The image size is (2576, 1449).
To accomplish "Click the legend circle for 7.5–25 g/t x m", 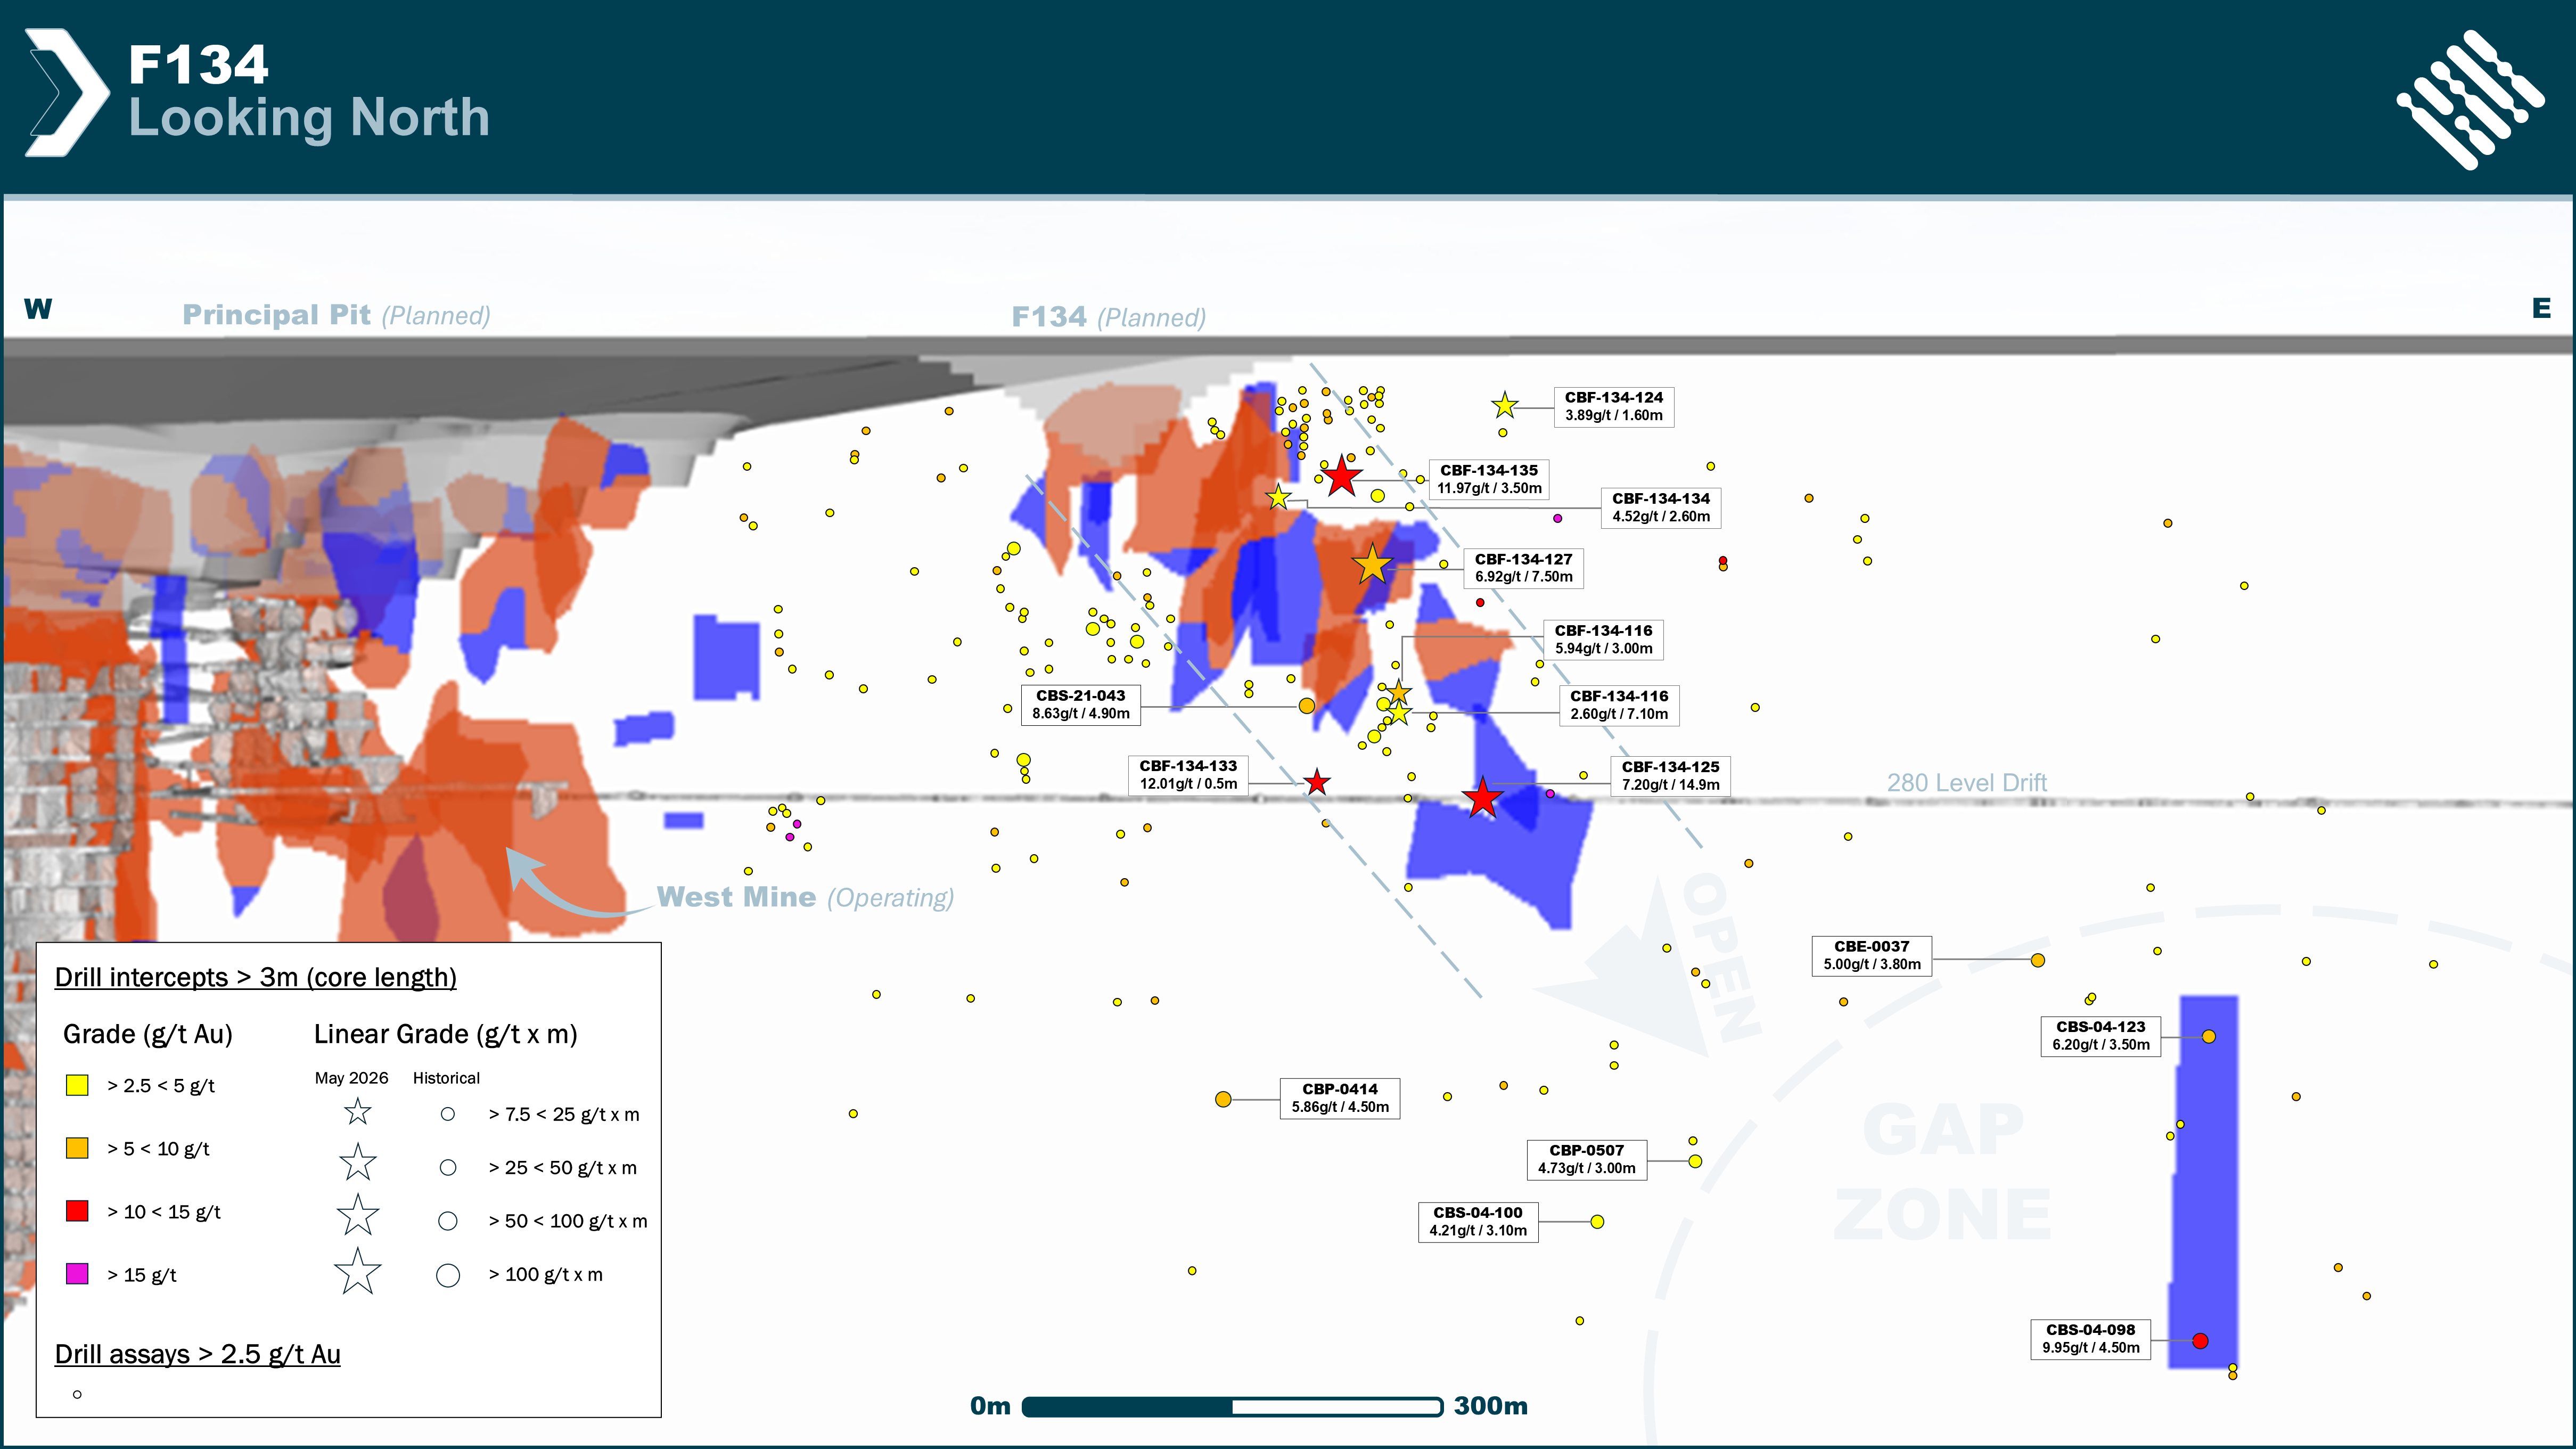I will (x=448, y=1114).
